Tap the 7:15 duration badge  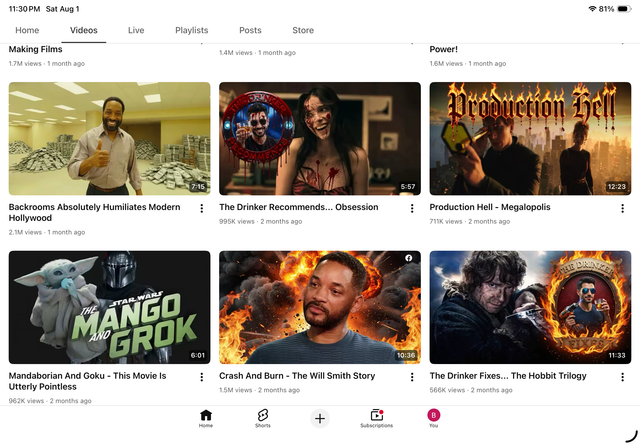pos(198,187)
